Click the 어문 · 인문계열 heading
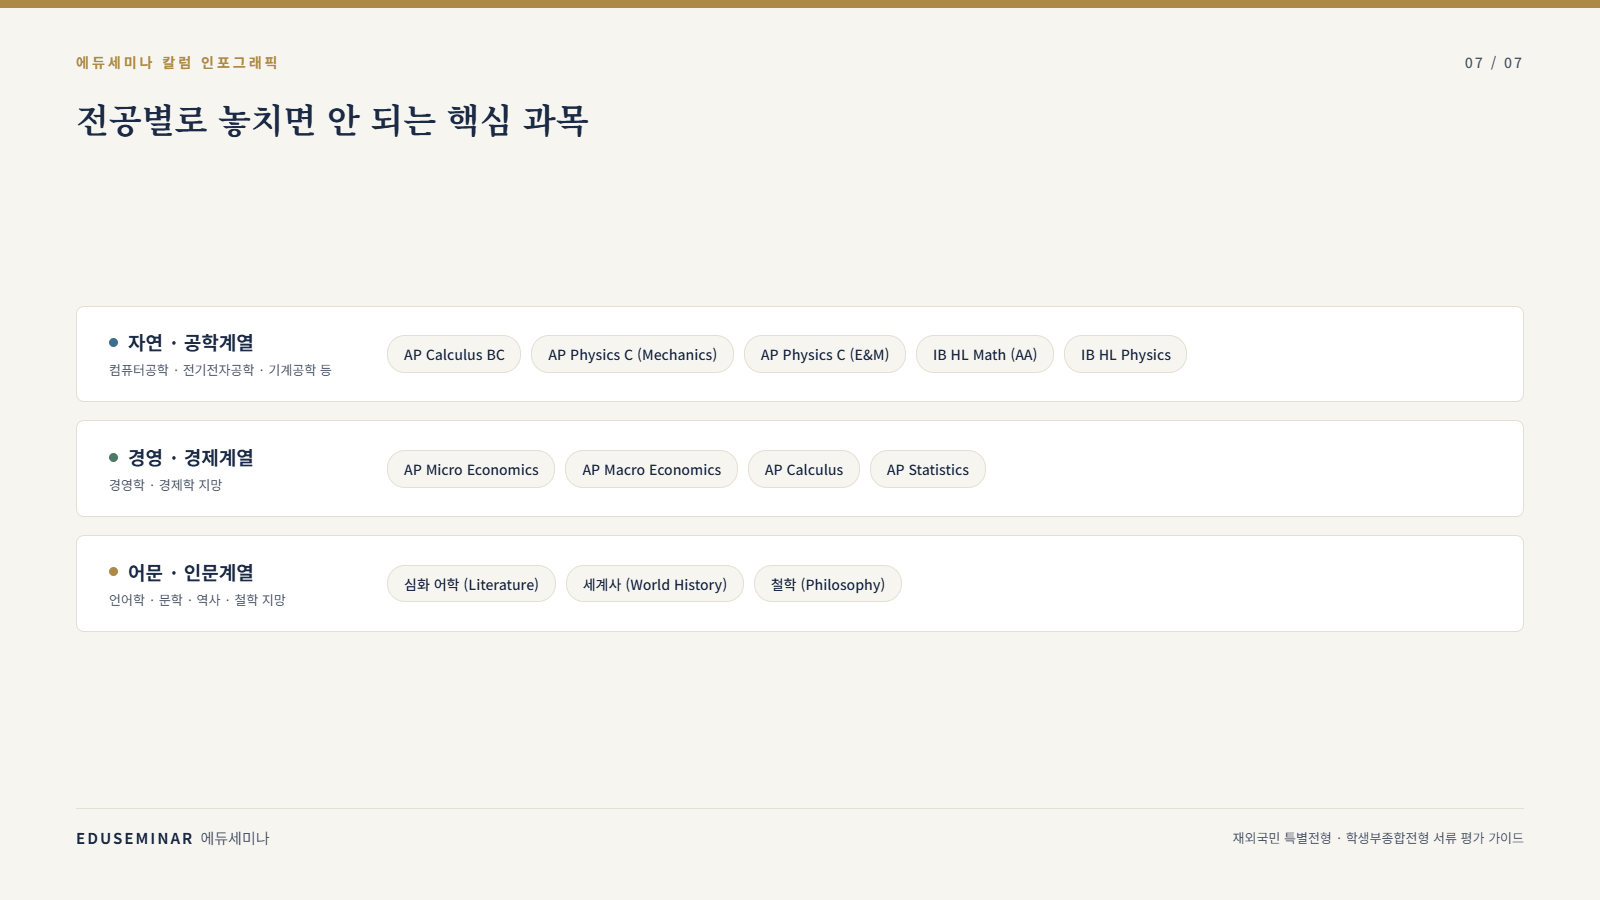Image resolution: width=1600 pixels, height=900 pixels. point(191,573)
